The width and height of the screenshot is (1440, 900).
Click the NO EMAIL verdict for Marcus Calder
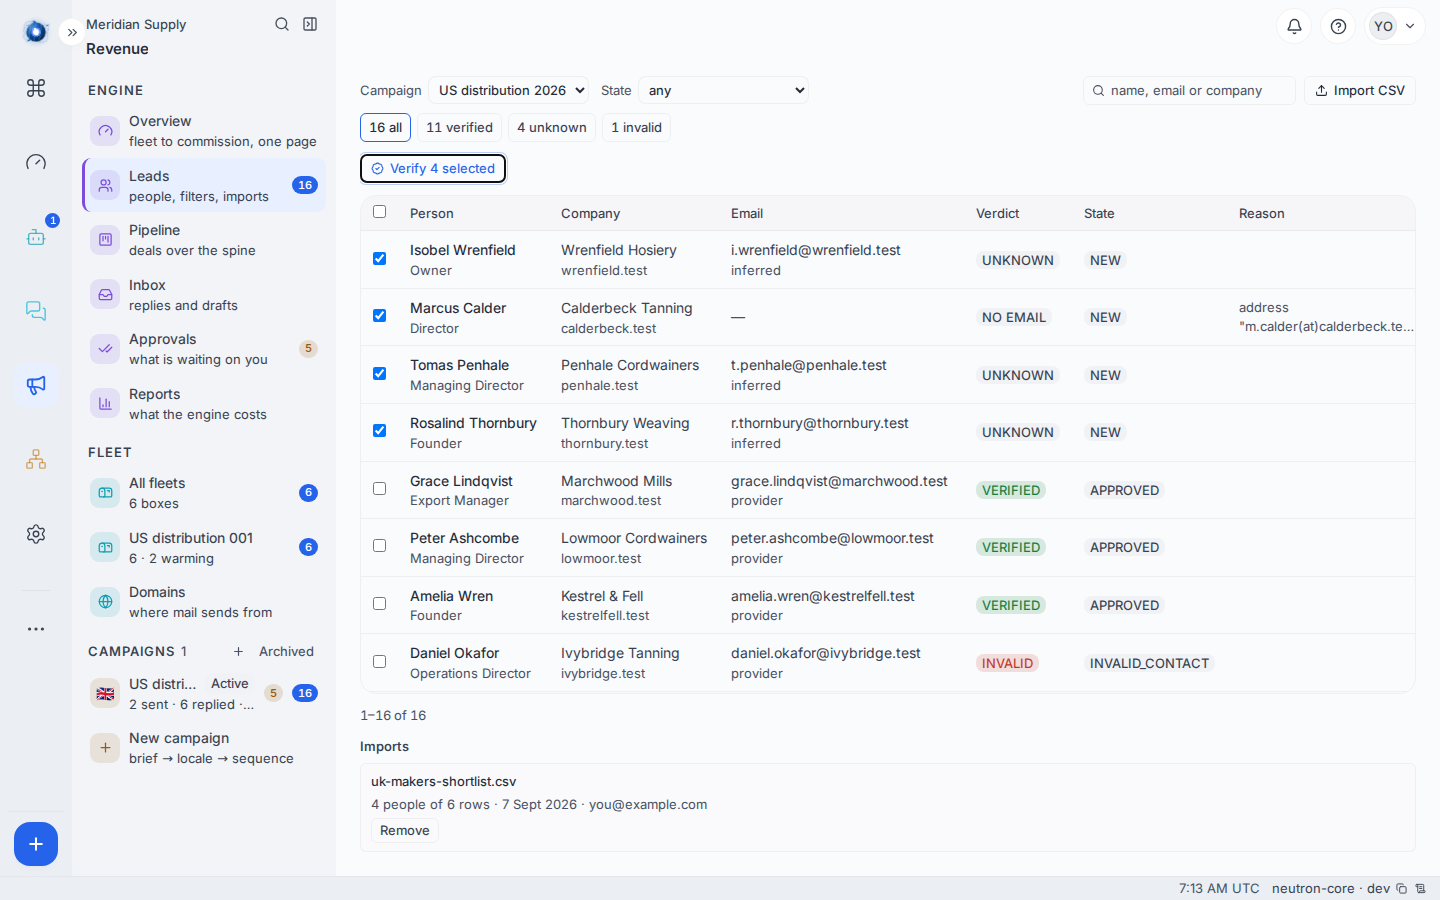point(1013,317)
